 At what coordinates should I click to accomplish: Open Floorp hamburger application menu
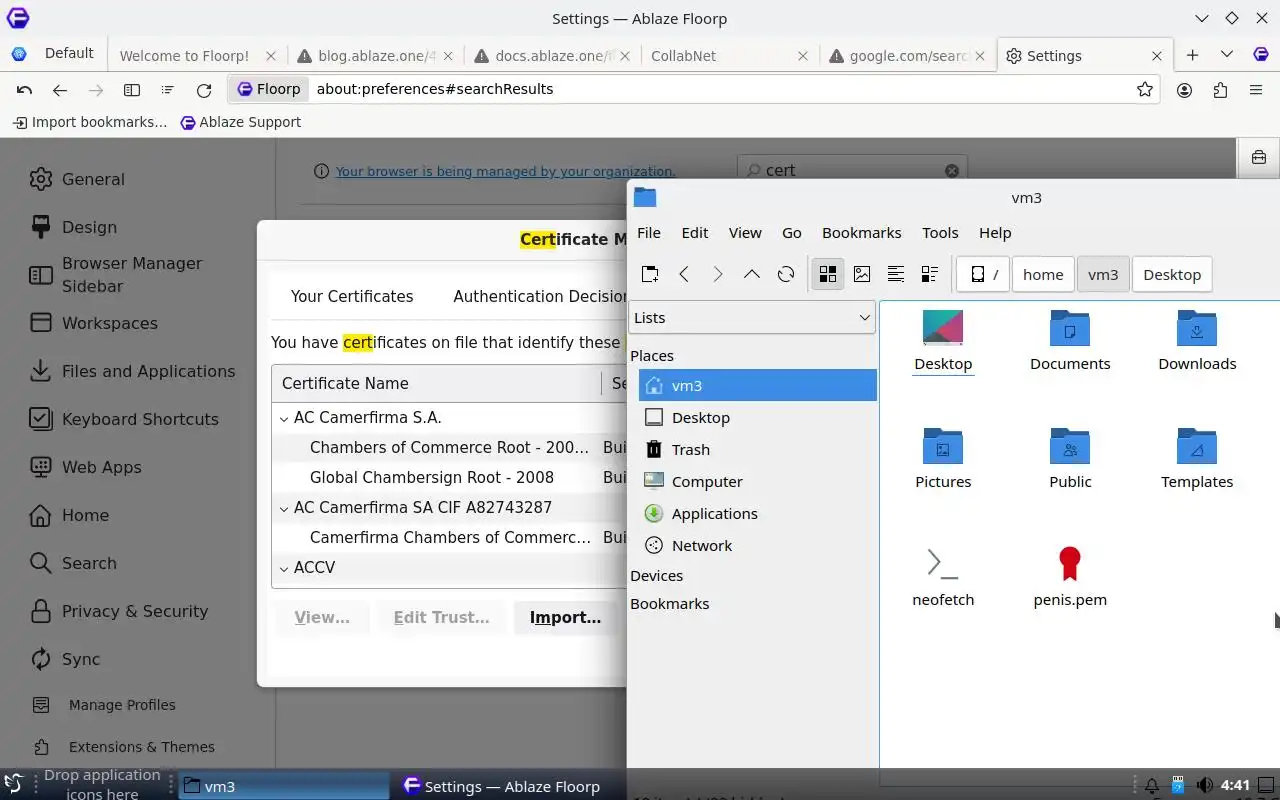click(1256, 90)
